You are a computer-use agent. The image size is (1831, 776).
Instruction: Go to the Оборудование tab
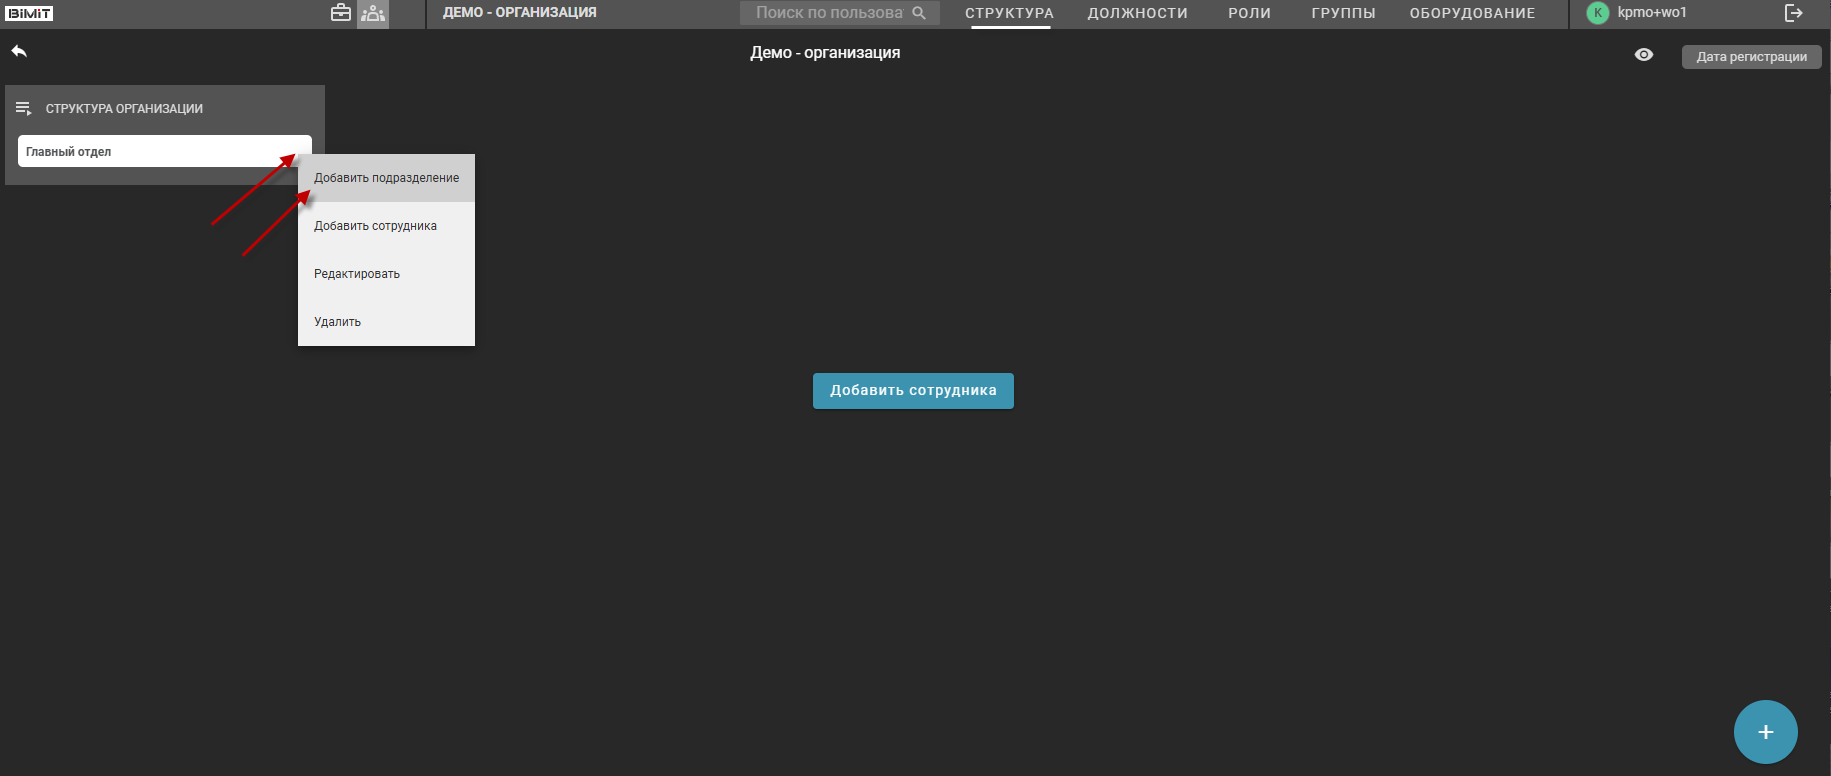[1472, 13]
